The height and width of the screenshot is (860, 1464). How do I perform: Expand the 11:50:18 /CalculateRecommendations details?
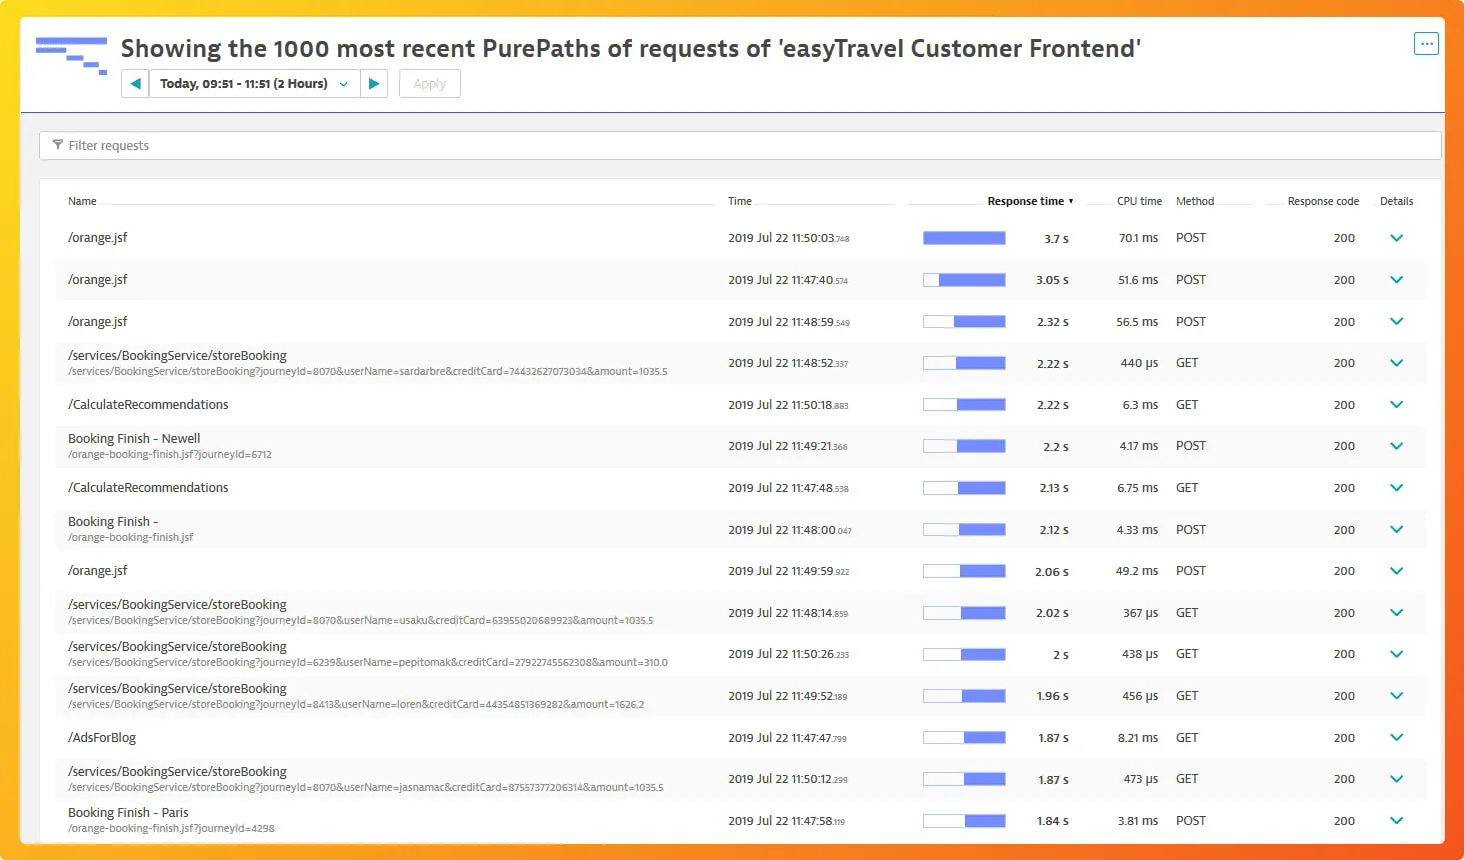(1396, 404)
